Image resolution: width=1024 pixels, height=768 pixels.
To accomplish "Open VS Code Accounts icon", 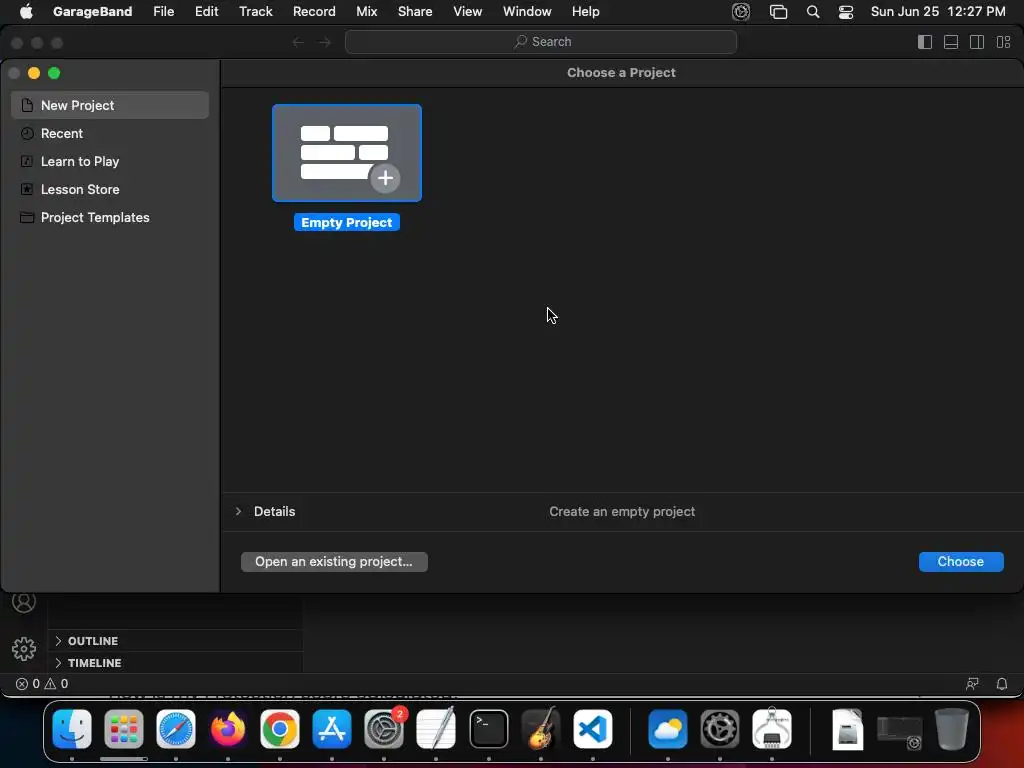I will point(24,601).
